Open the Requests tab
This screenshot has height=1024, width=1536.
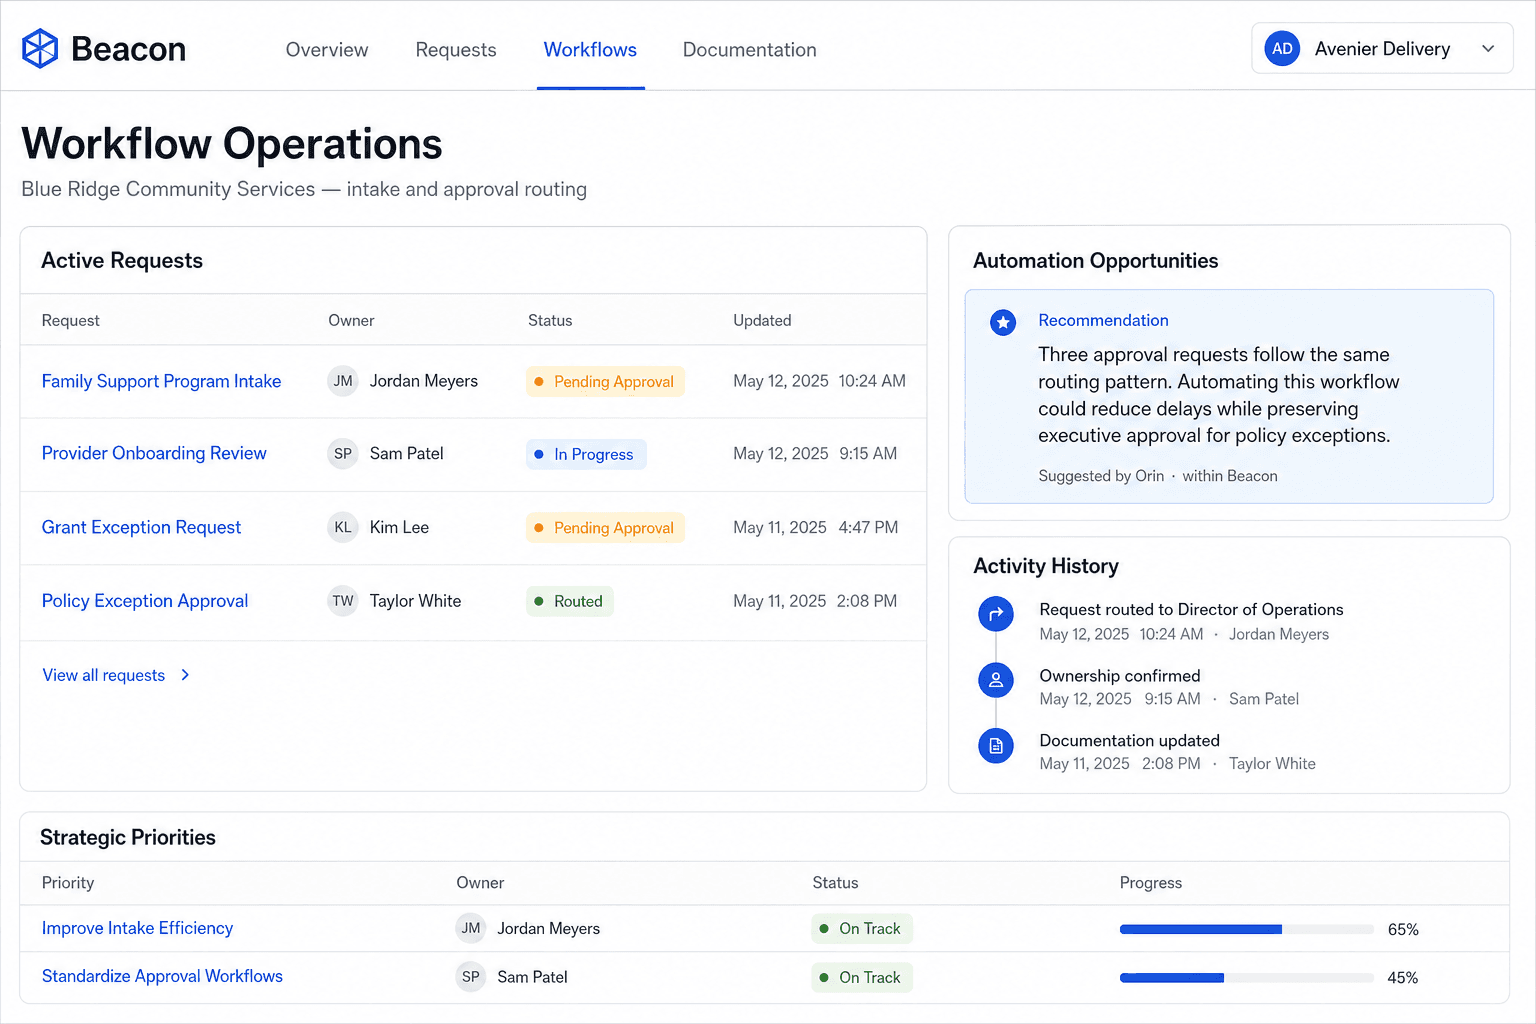(456, 50)
